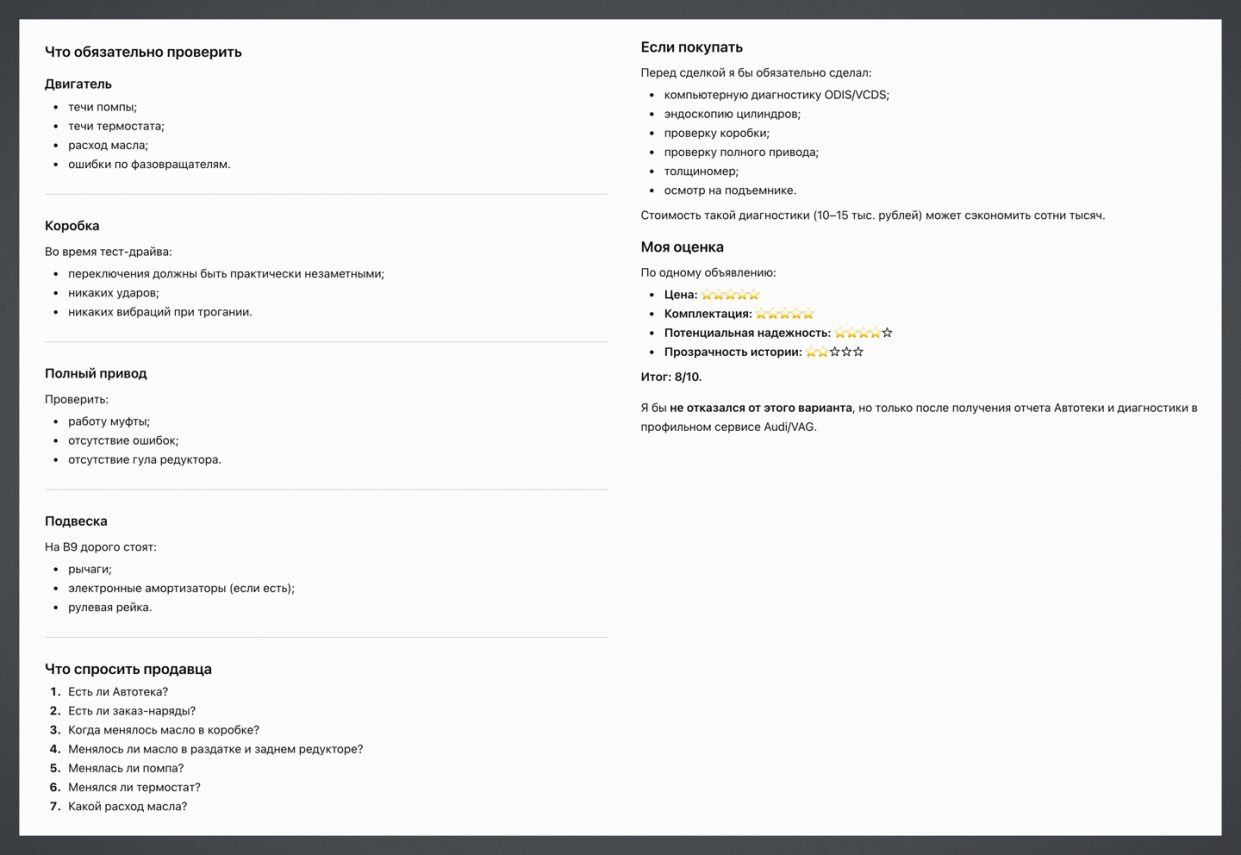Click the Если покупать heading

pos(692,47)
